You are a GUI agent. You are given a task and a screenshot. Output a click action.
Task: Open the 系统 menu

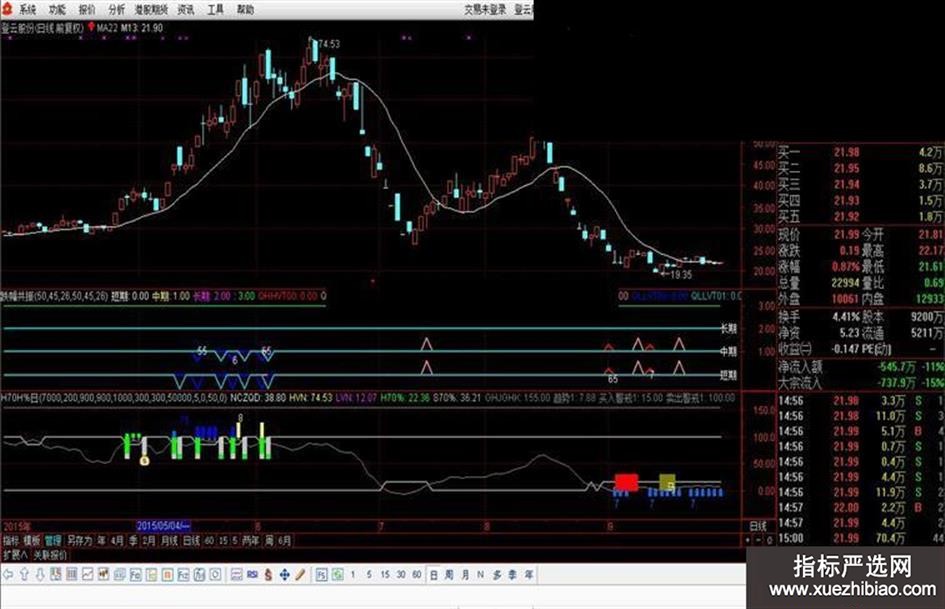pos(27,9)
